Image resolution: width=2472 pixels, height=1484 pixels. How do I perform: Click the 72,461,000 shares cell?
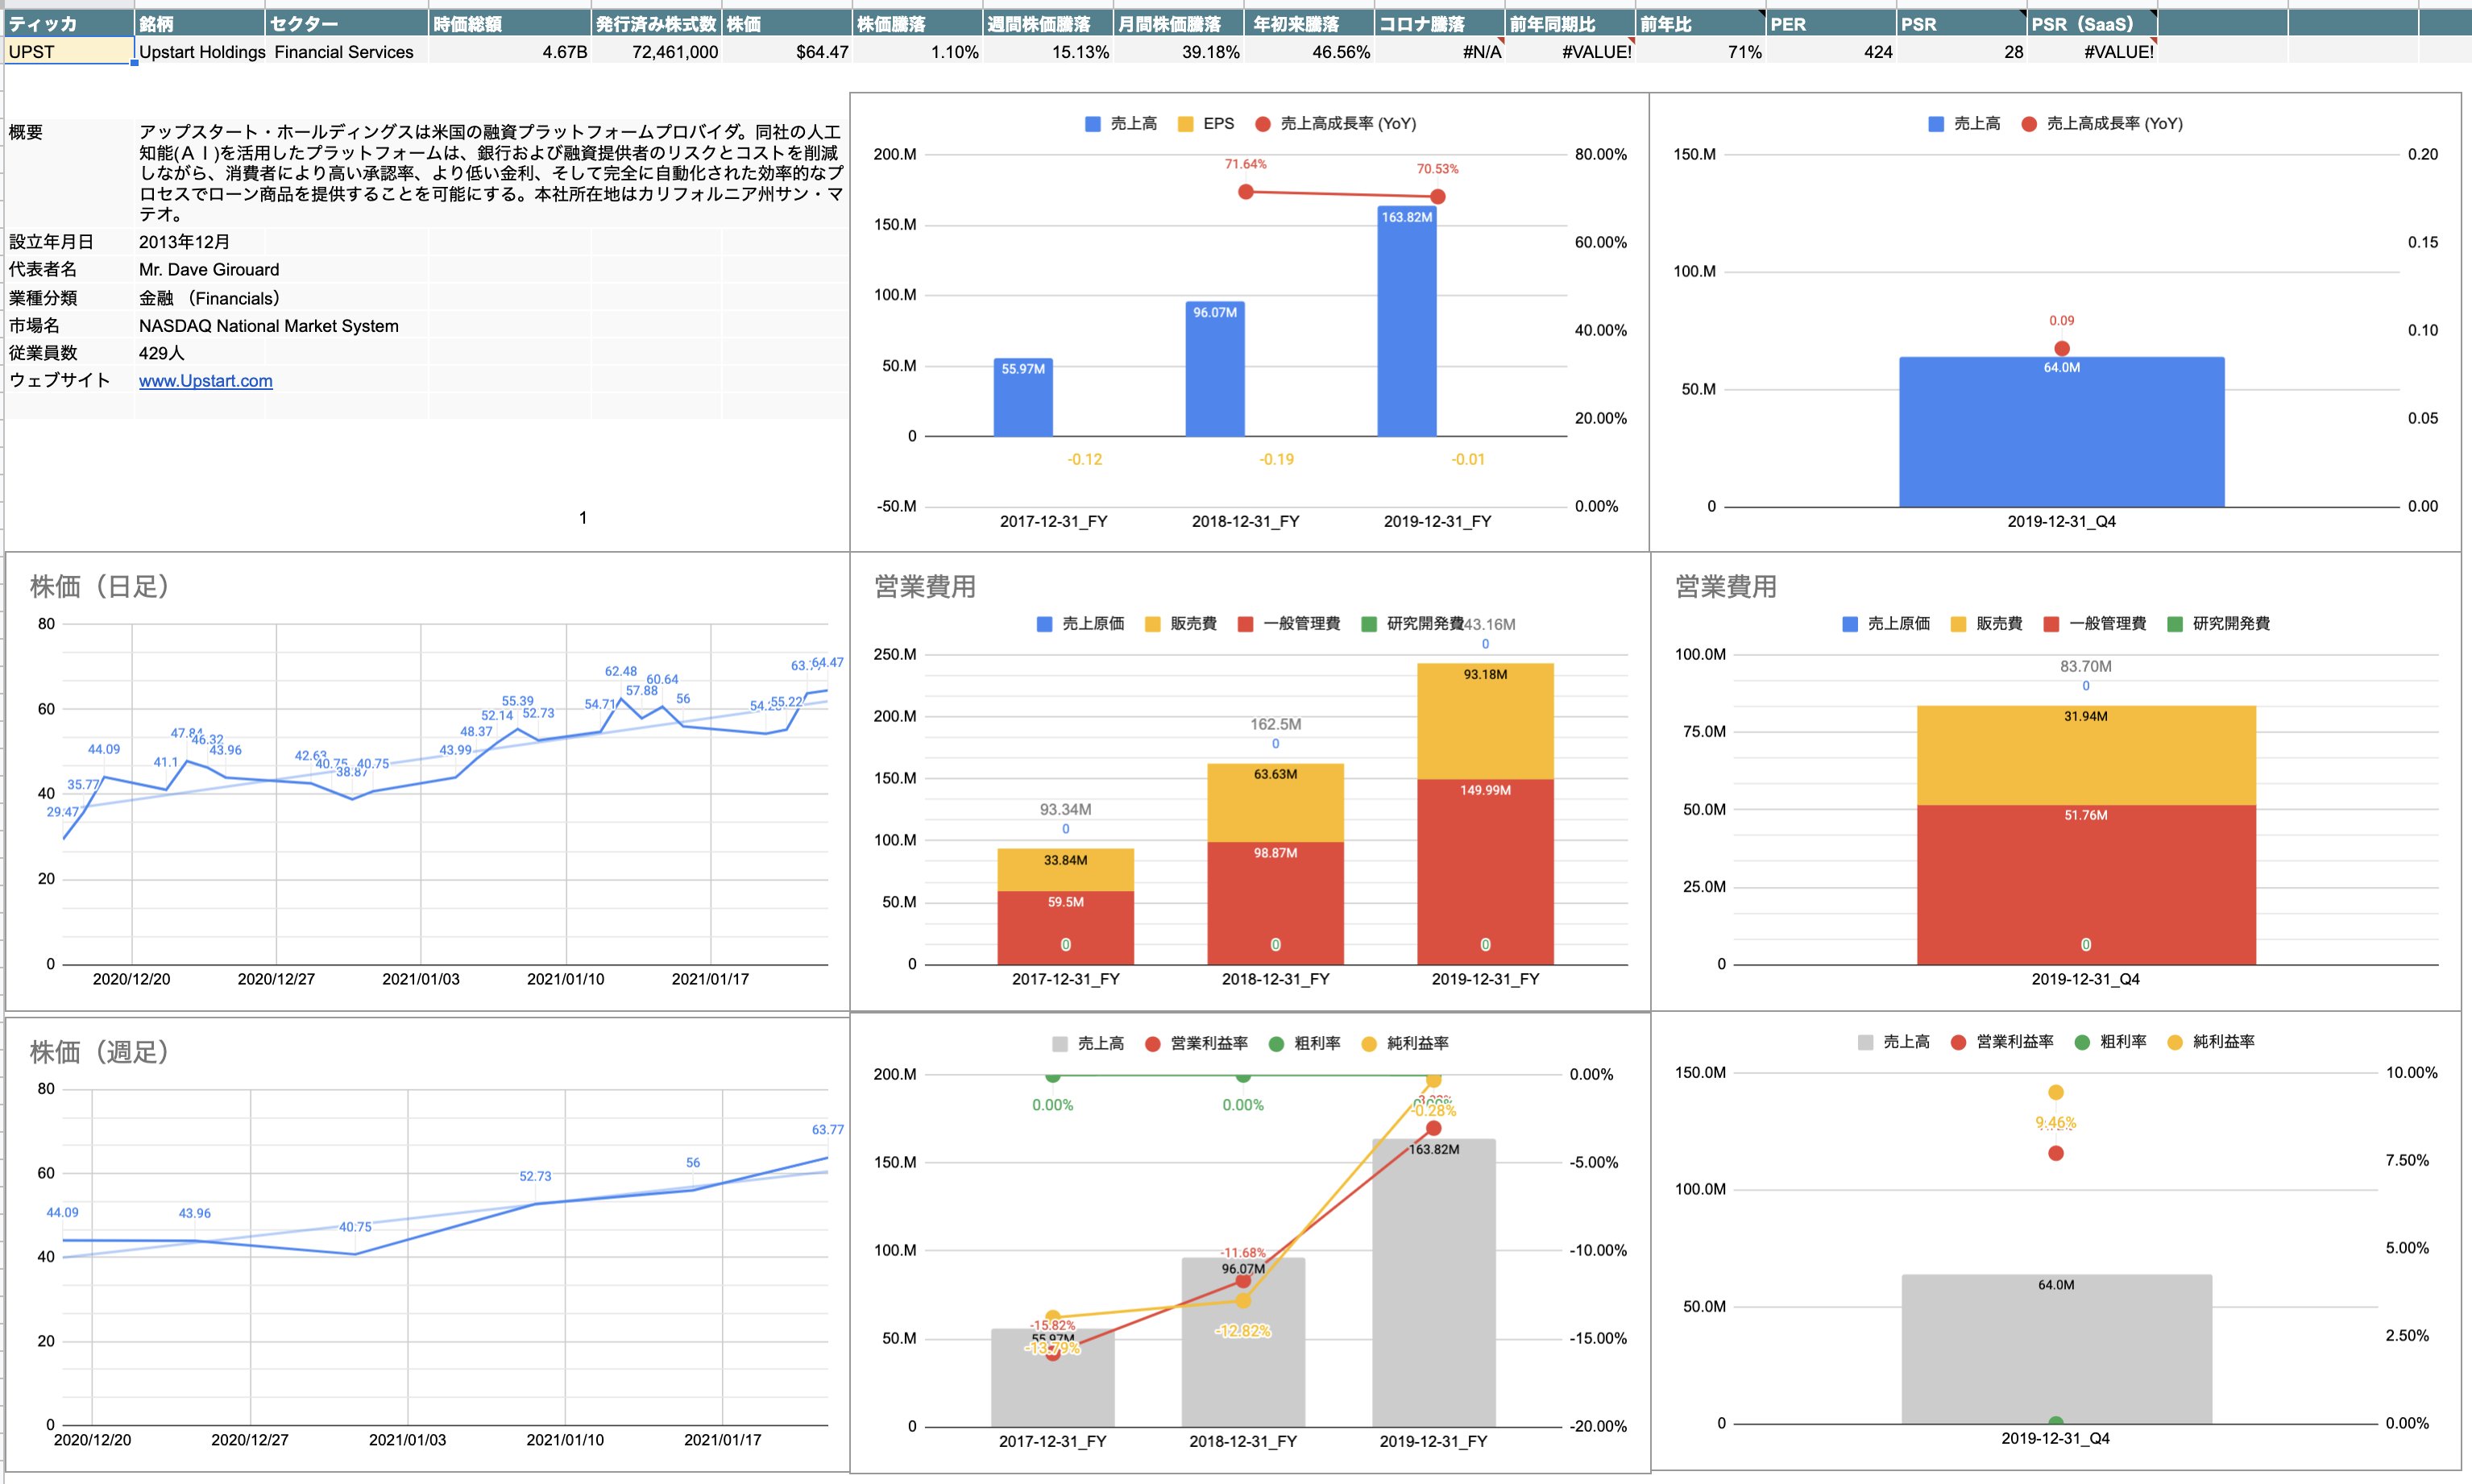coord(656,51)
